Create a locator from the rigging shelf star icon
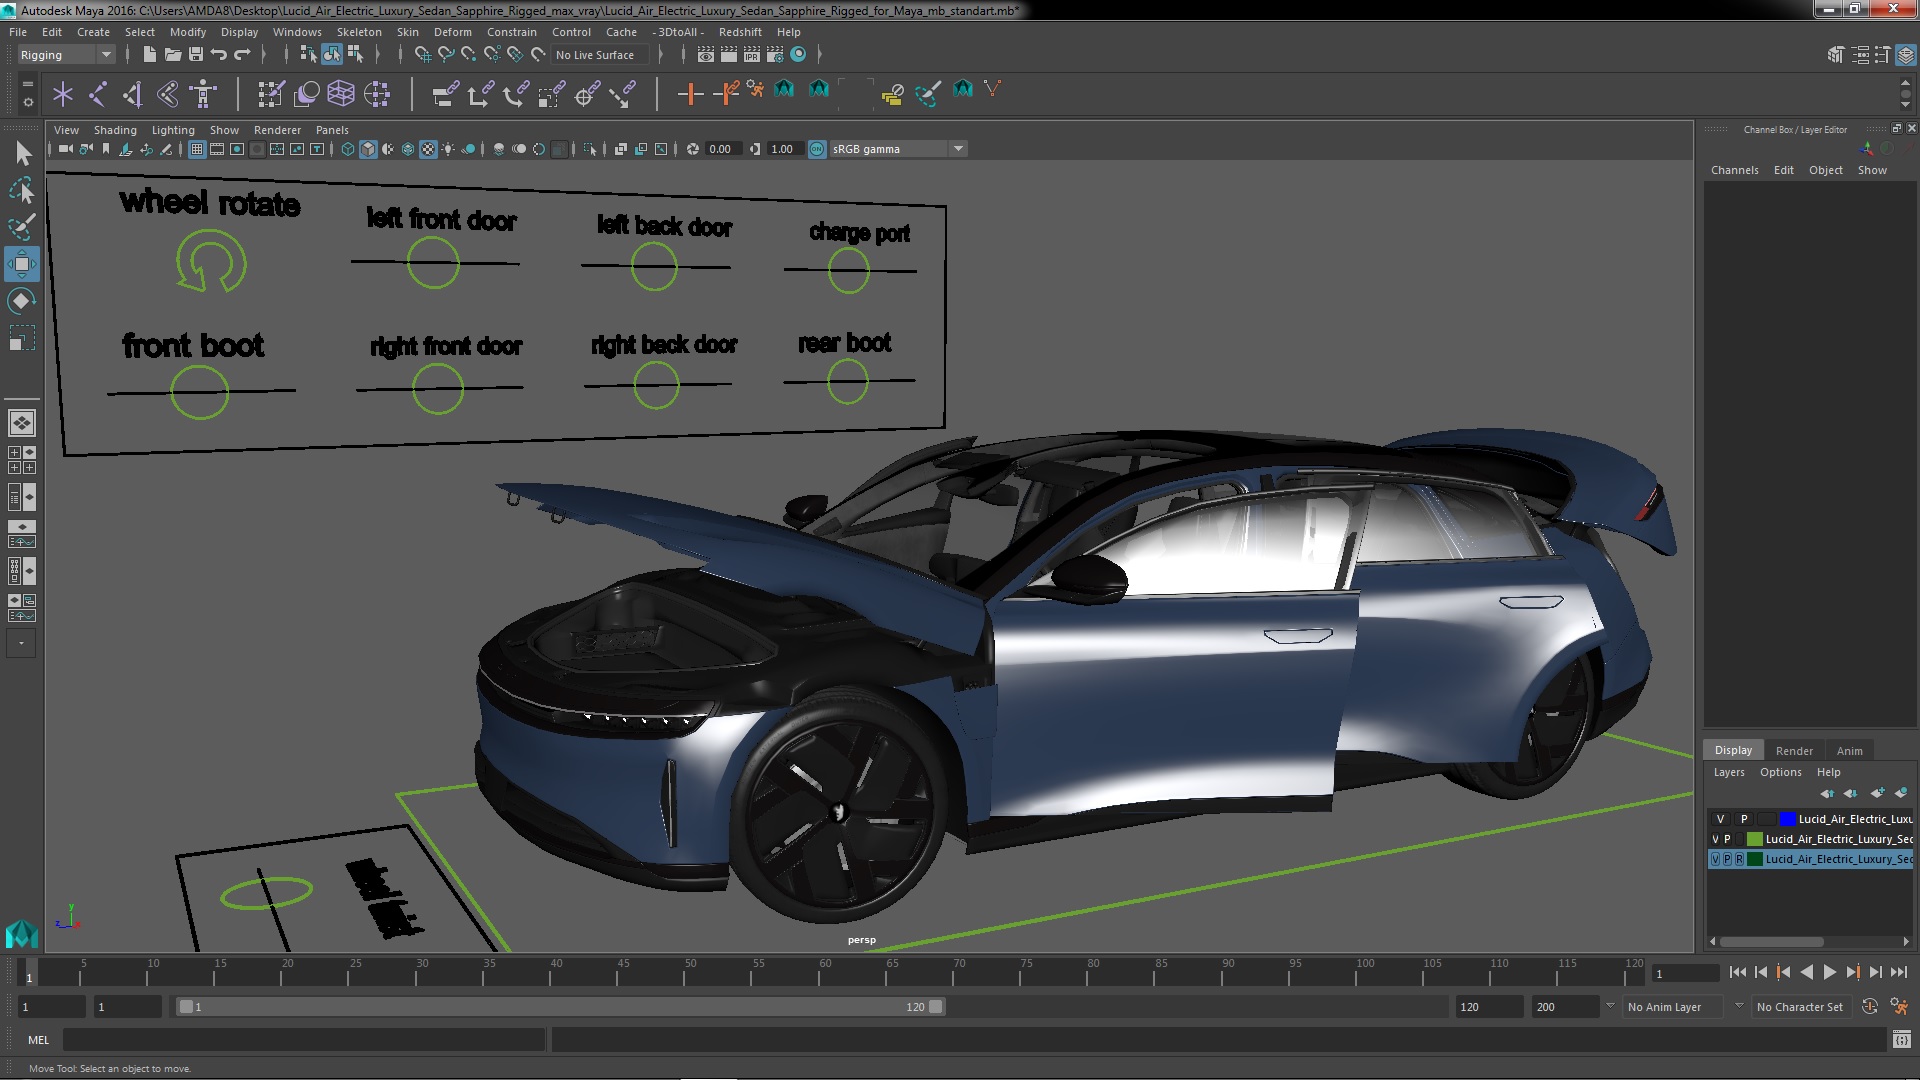Image resolution: width=1920 pixels, height=1080 pixels. pos(63,94)
